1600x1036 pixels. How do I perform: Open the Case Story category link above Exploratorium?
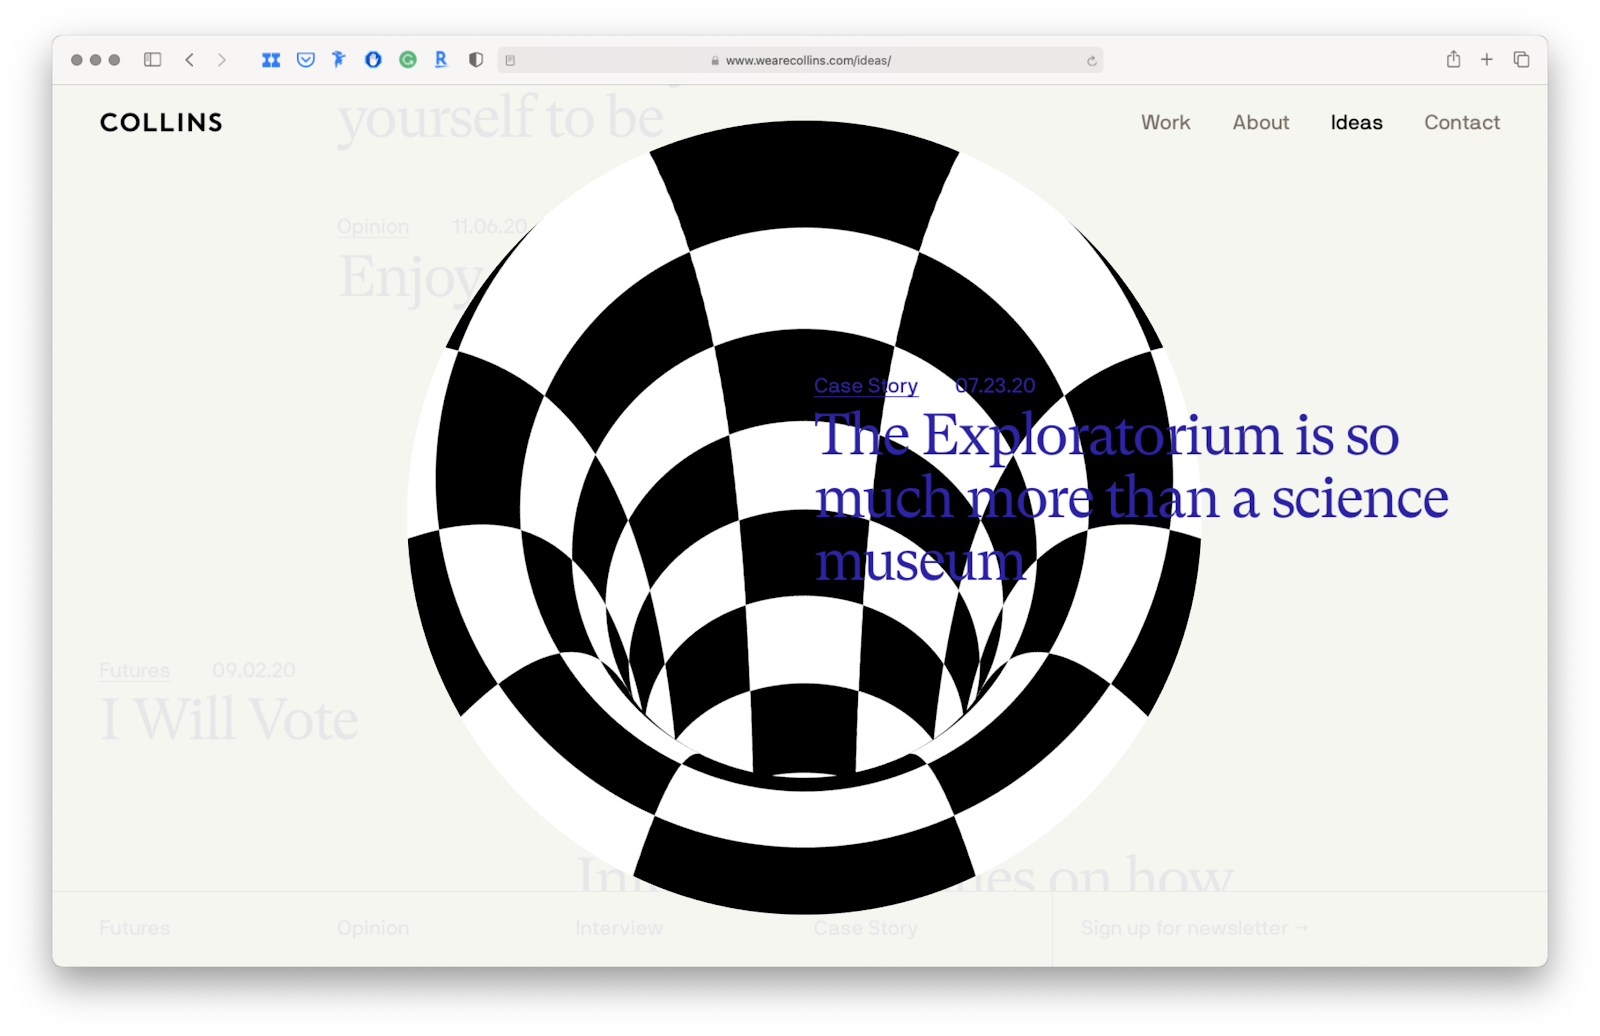(x=866, y=386)
